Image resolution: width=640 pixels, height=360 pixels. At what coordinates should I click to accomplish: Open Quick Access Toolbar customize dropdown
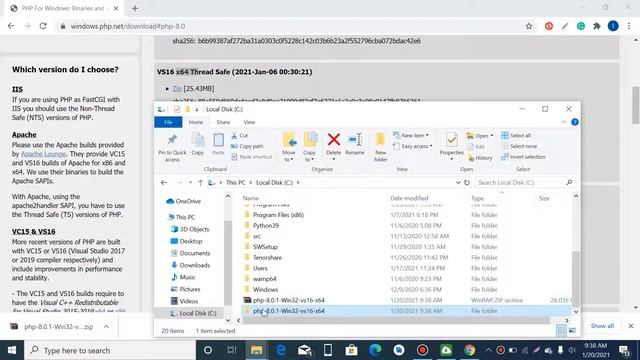tap(196, 109)
